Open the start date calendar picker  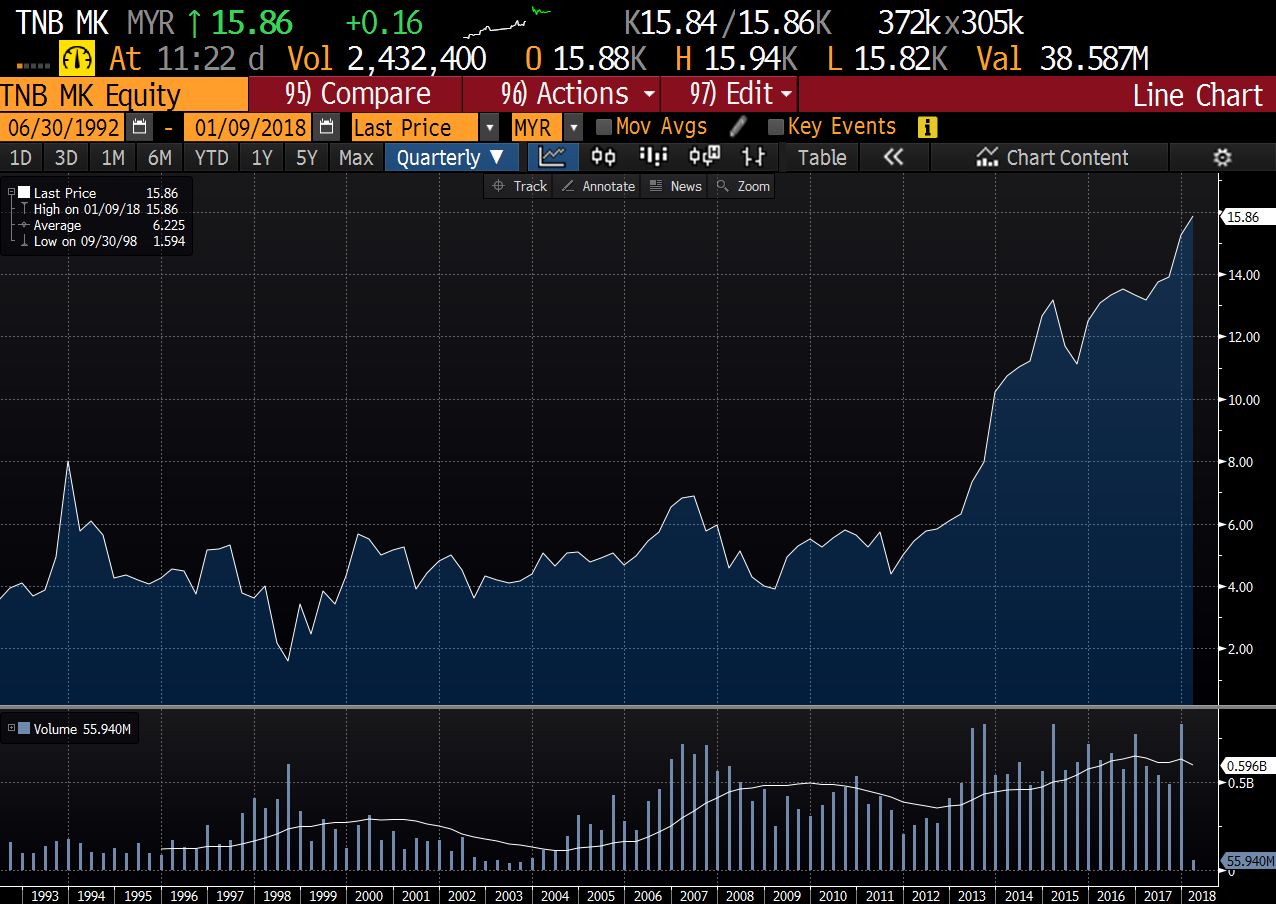pyautogui.click(x=140, y=127)
